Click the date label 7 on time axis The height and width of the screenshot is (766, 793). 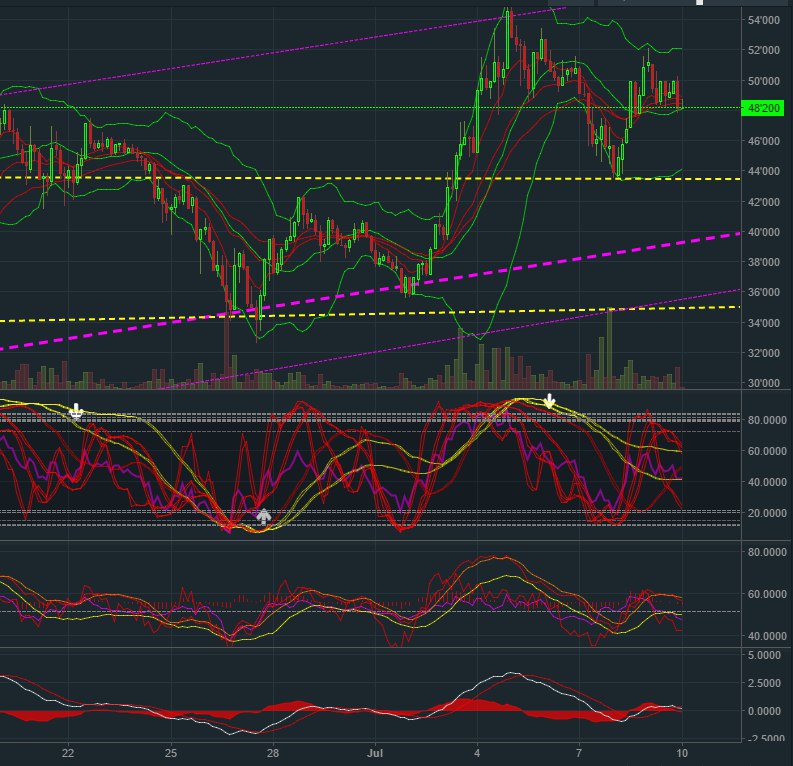click(x=580, y=753)
